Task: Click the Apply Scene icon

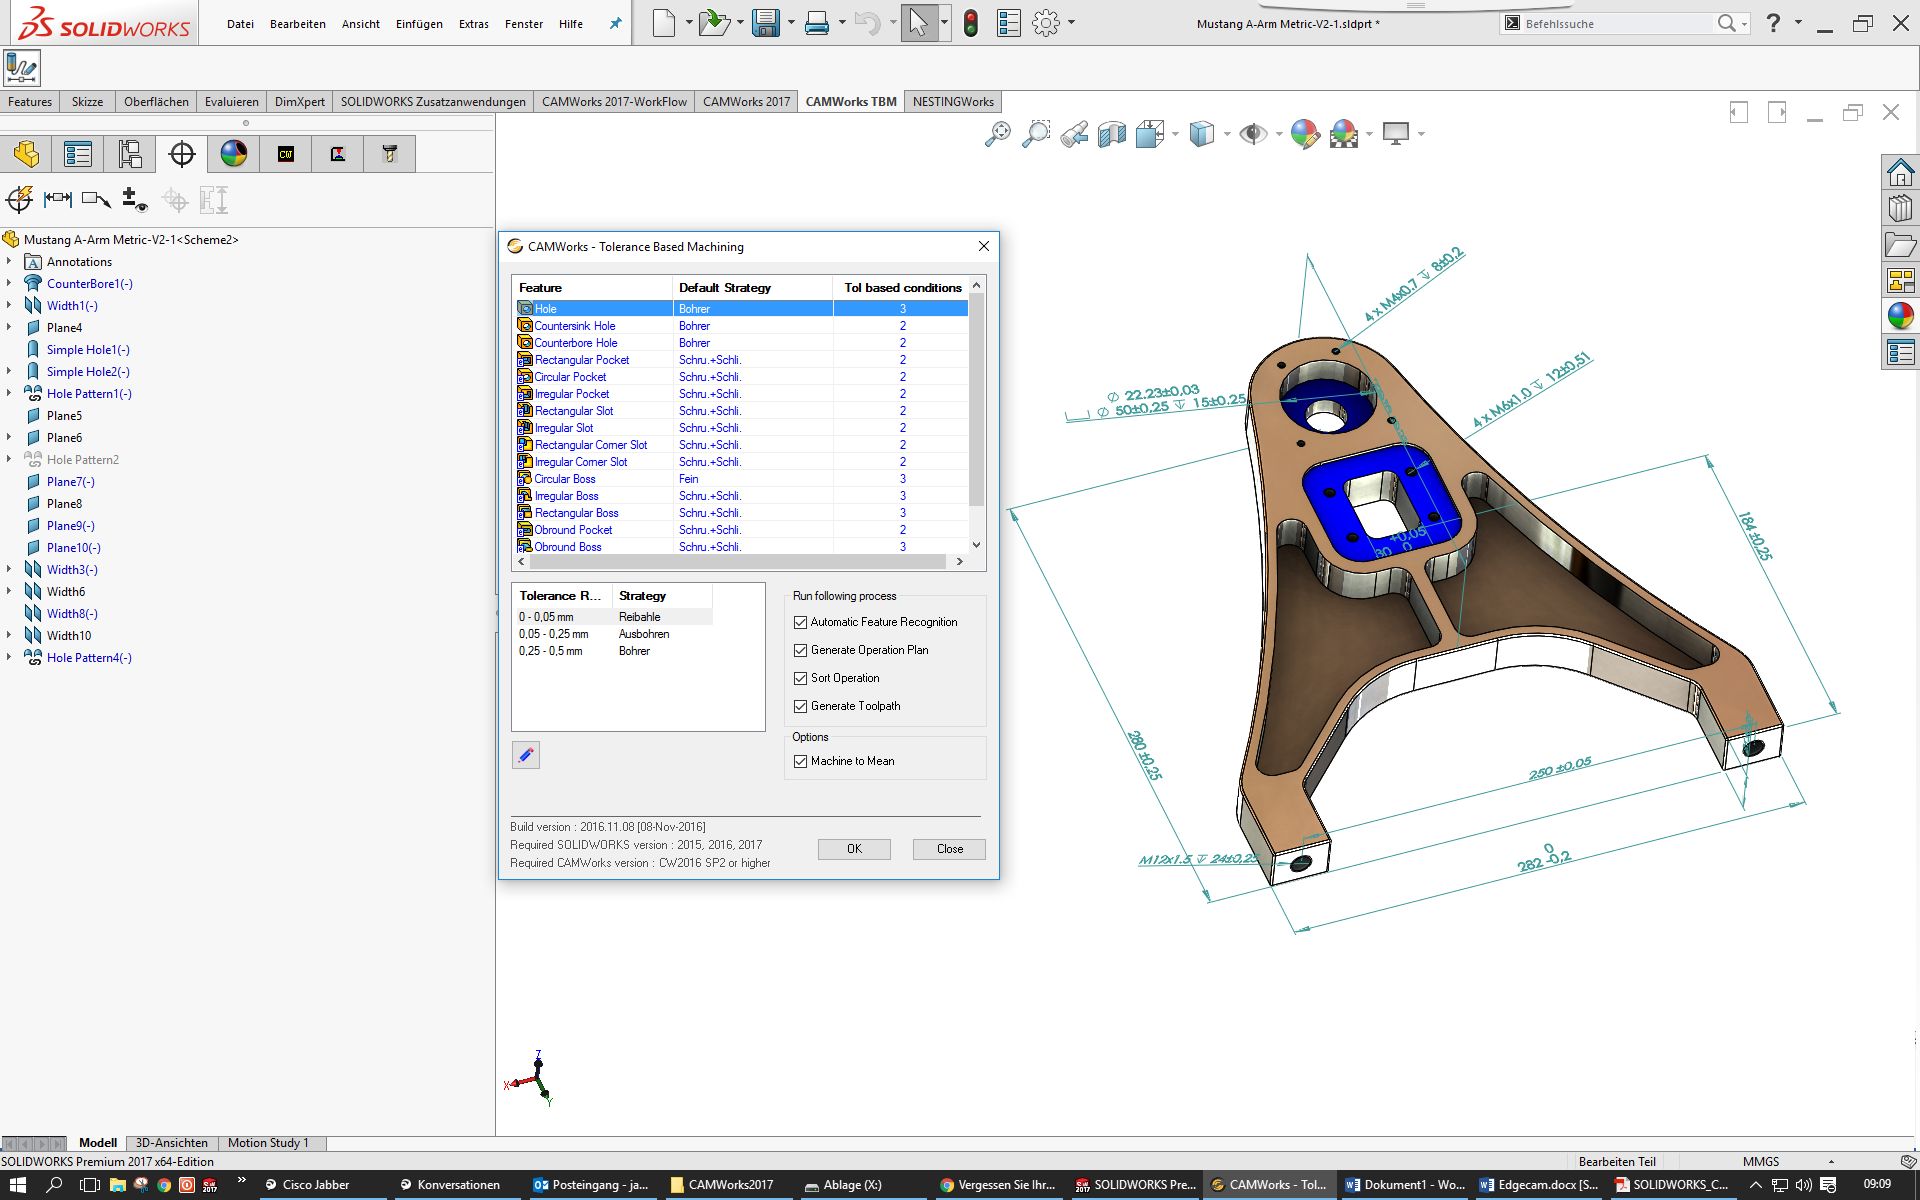Action: coord(1344,134)
